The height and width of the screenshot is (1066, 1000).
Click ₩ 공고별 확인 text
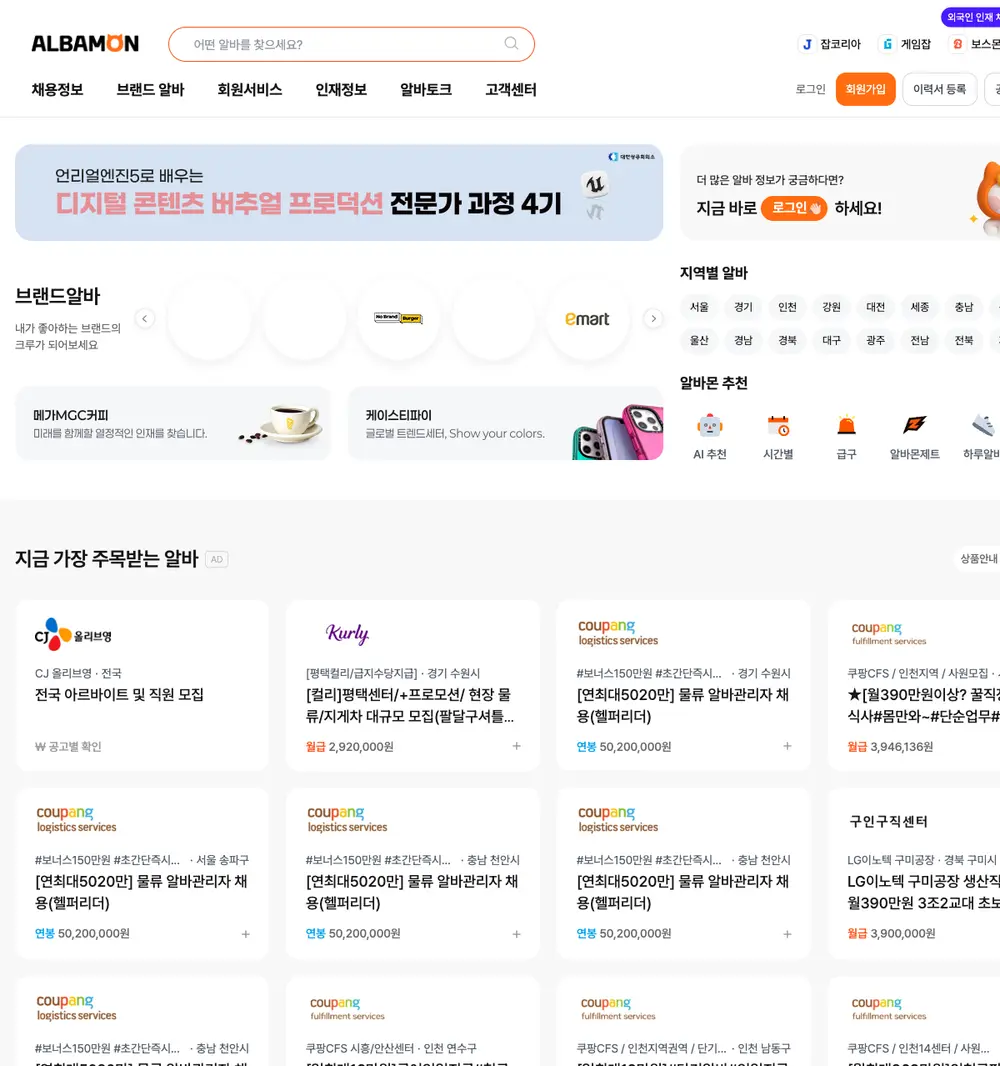pyautogui.click(x=68, y=746)
